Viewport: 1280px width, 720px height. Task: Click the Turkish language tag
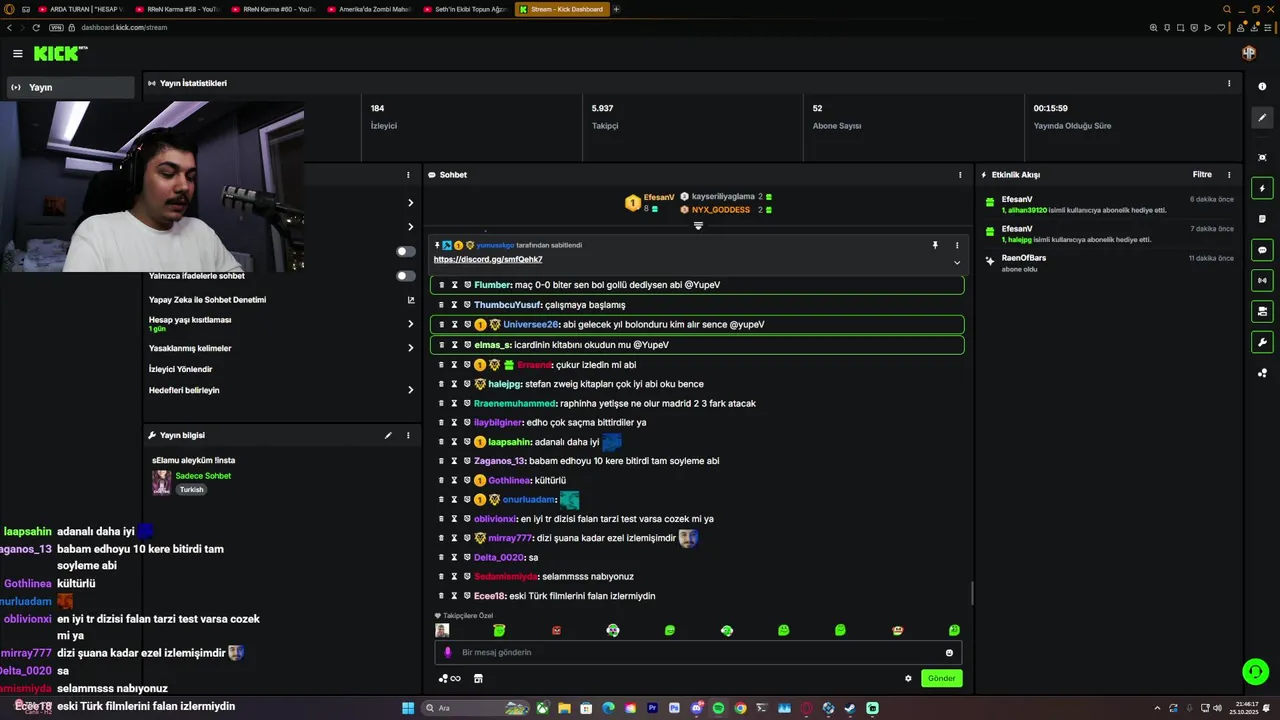pos(191,490)
